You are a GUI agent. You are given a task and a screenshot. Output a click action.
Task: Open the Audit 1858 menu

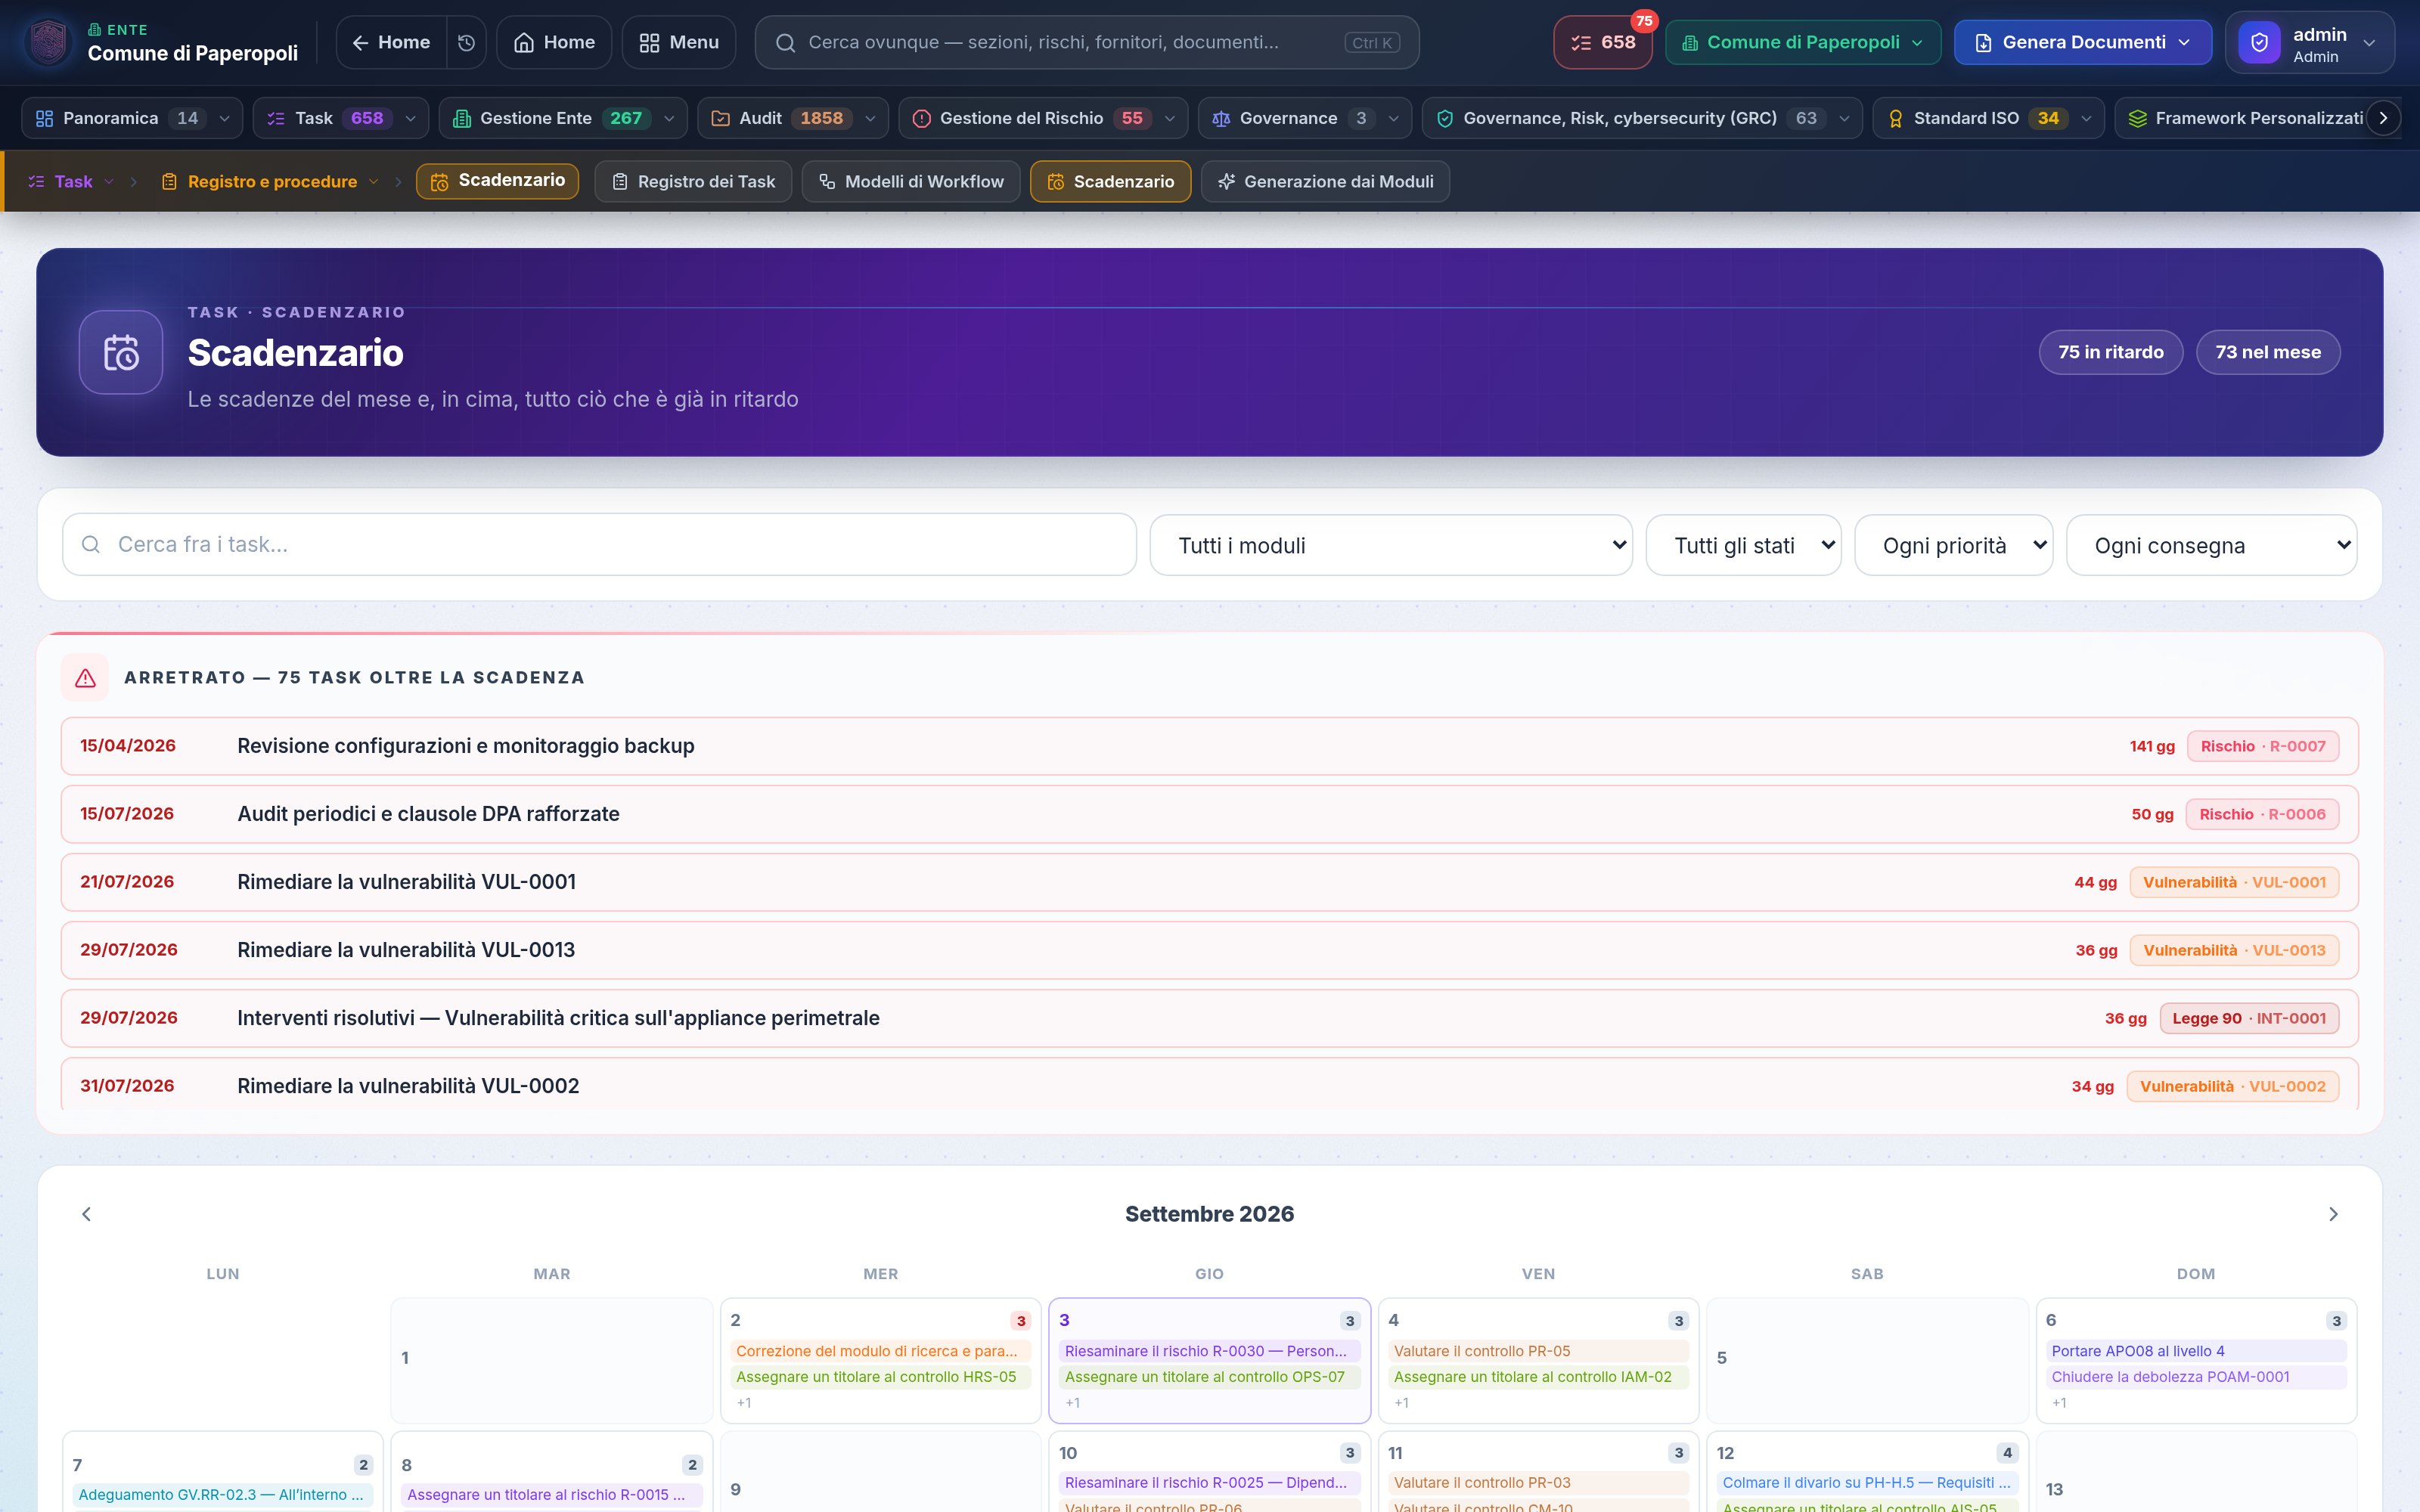coord(792,118)
